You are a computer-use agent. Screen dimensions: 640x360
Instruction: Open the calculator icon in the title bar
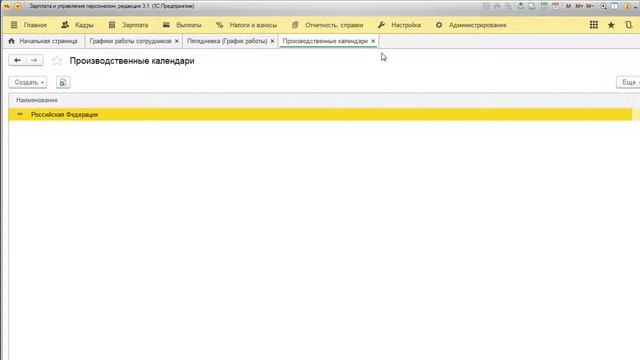pos(544,6)
